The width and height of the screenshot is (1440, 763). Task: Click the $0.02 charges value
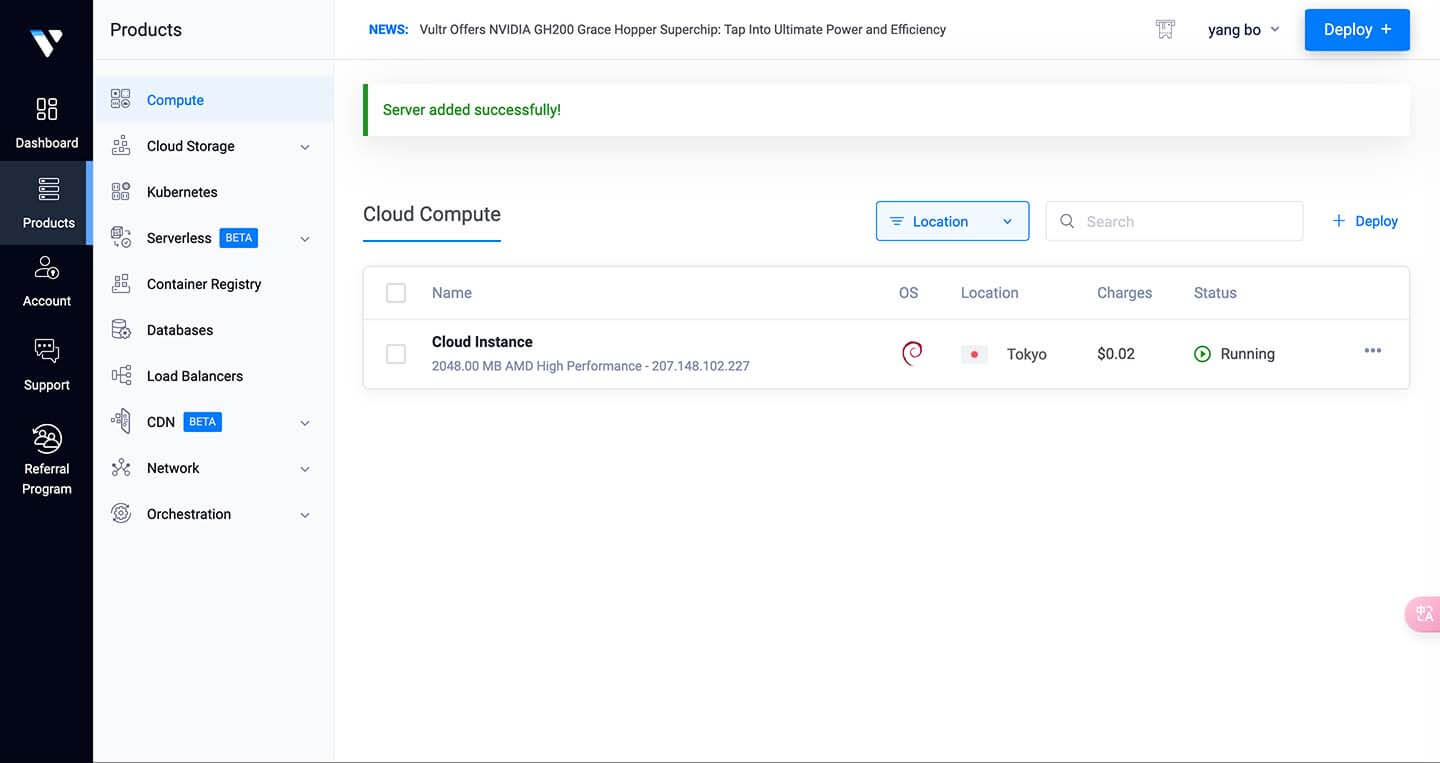click(x=1116, y=354)
